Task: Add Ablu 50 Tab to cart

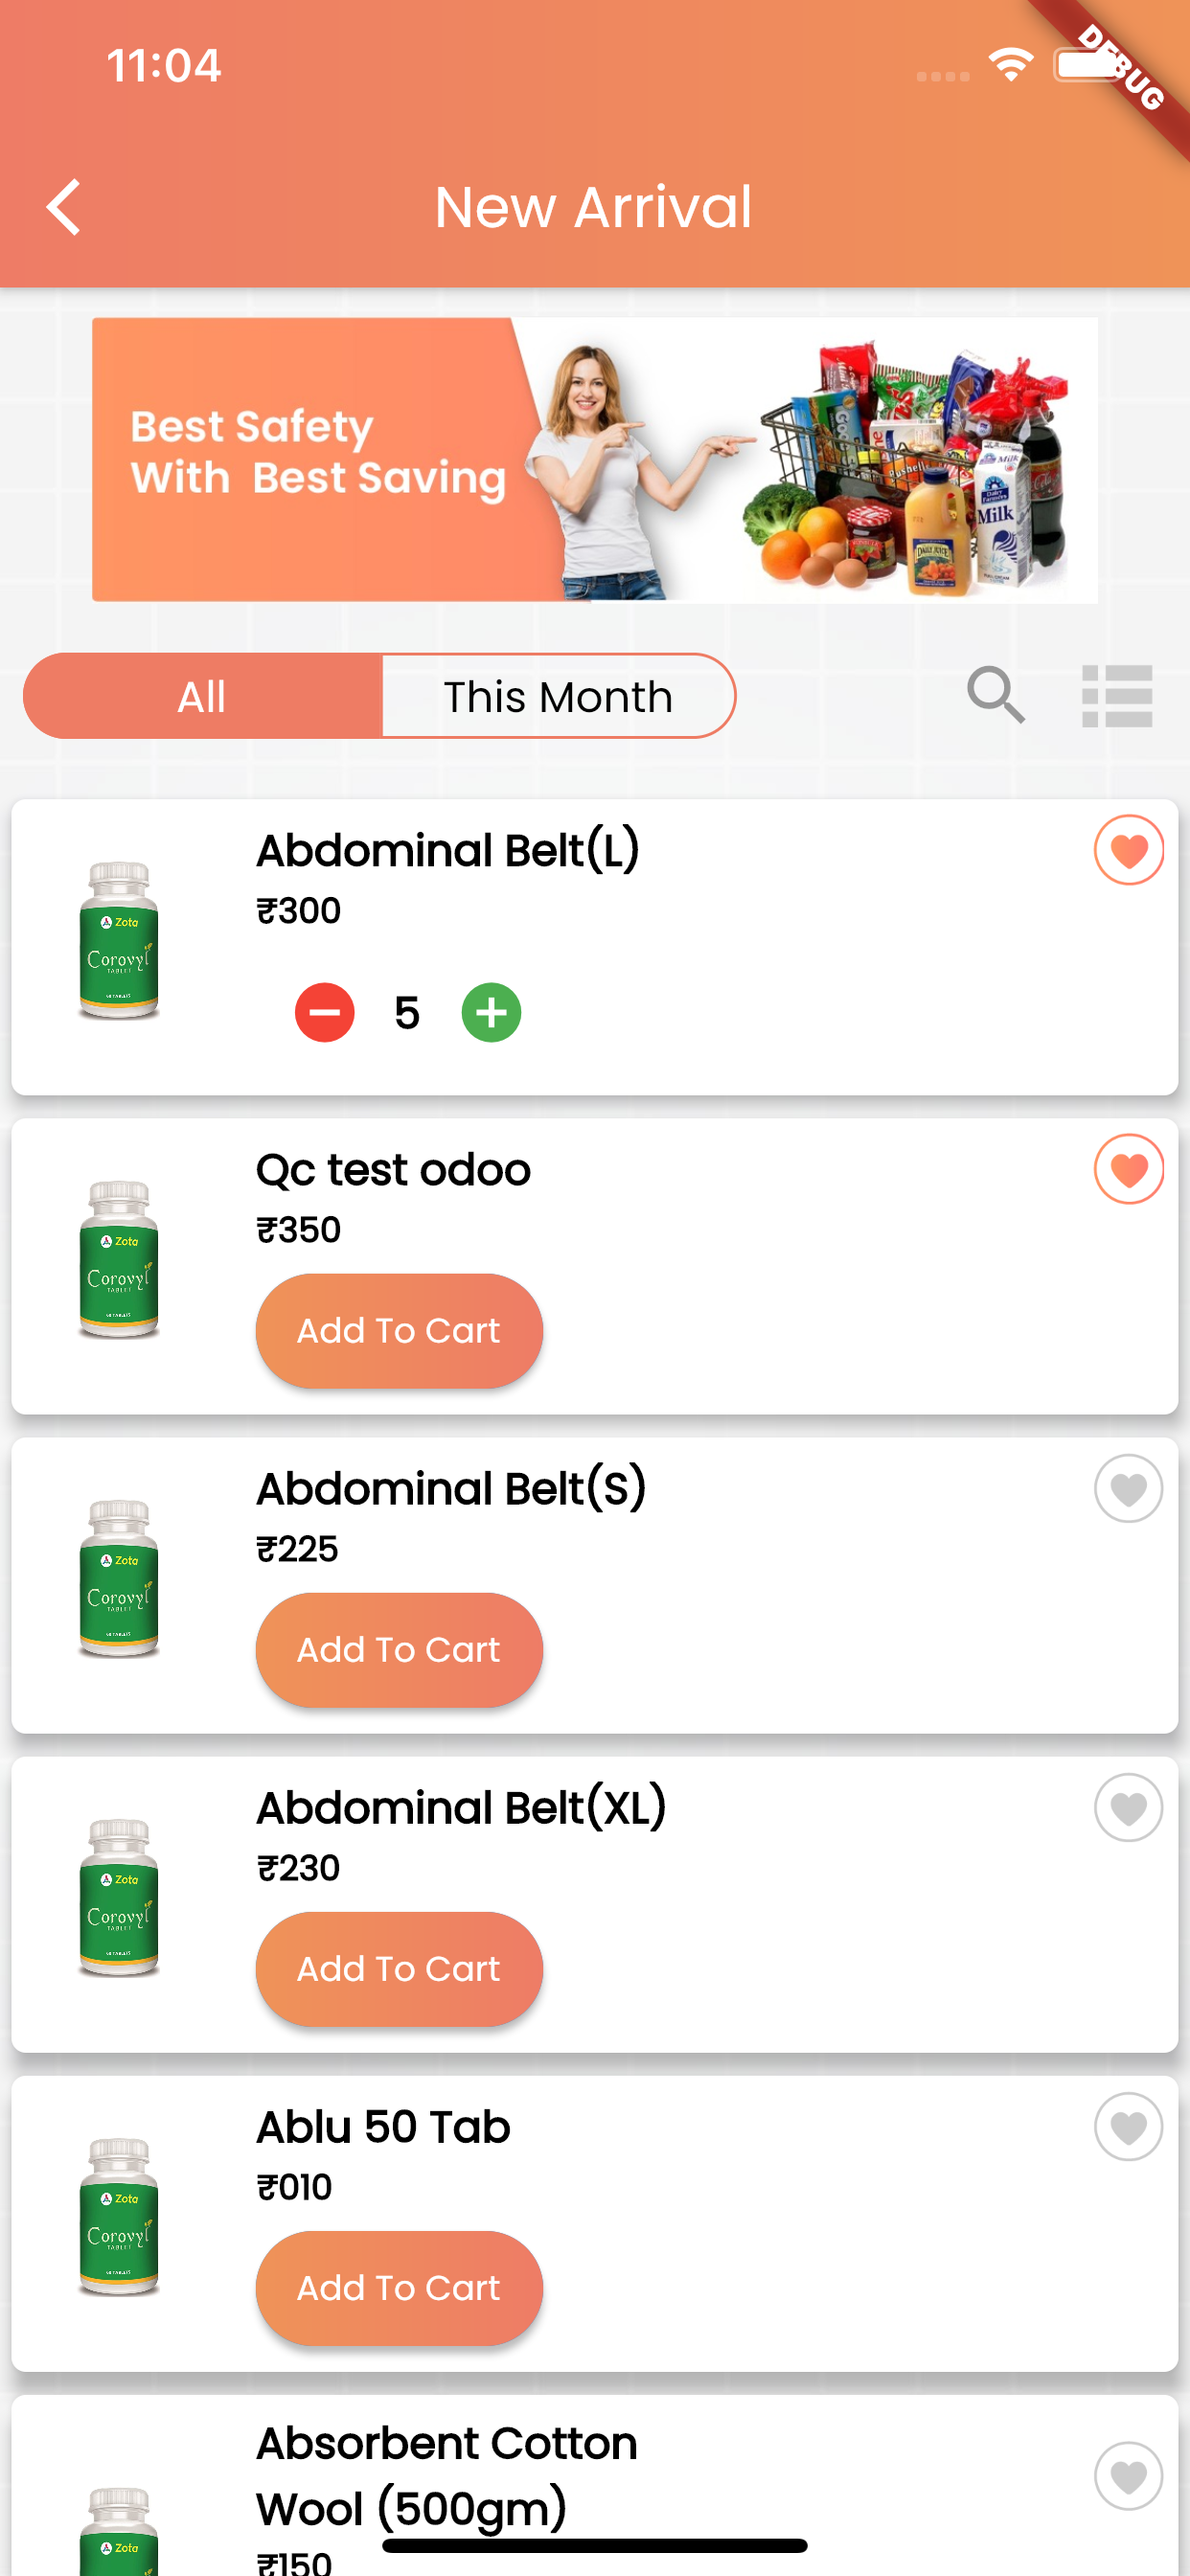Action: pyautogui.click(x=399, y=2287)
